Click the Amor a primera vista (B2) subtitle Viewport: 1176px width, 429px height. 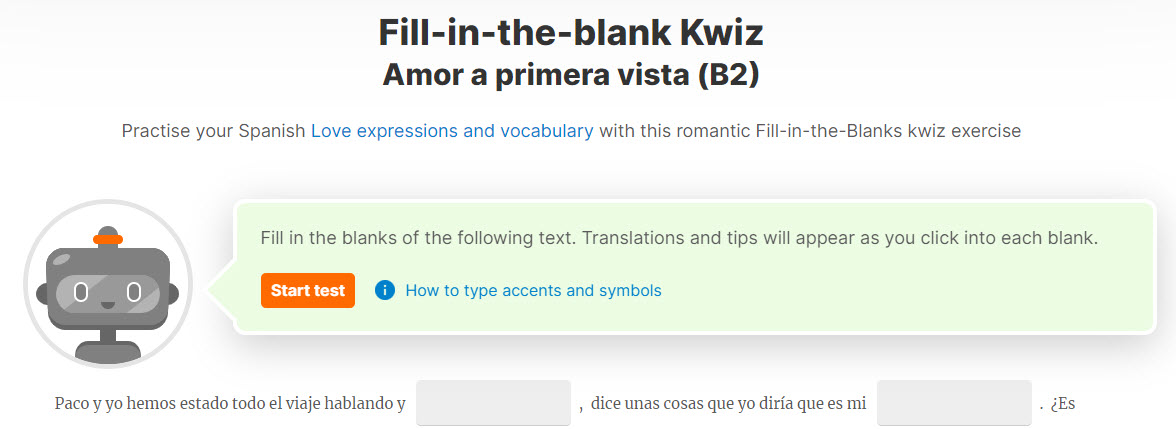click(x=571, y=75)
